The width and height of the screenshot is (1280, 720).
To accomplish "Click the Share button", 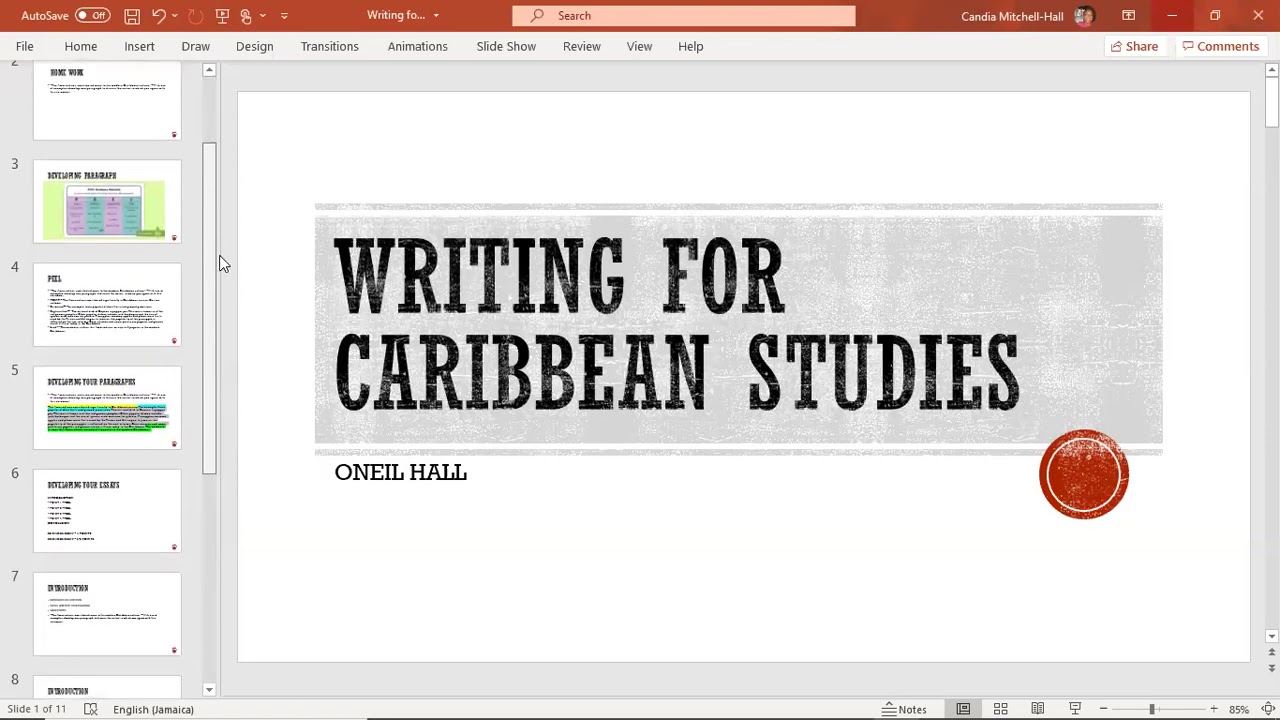I will click(1134, 46).
